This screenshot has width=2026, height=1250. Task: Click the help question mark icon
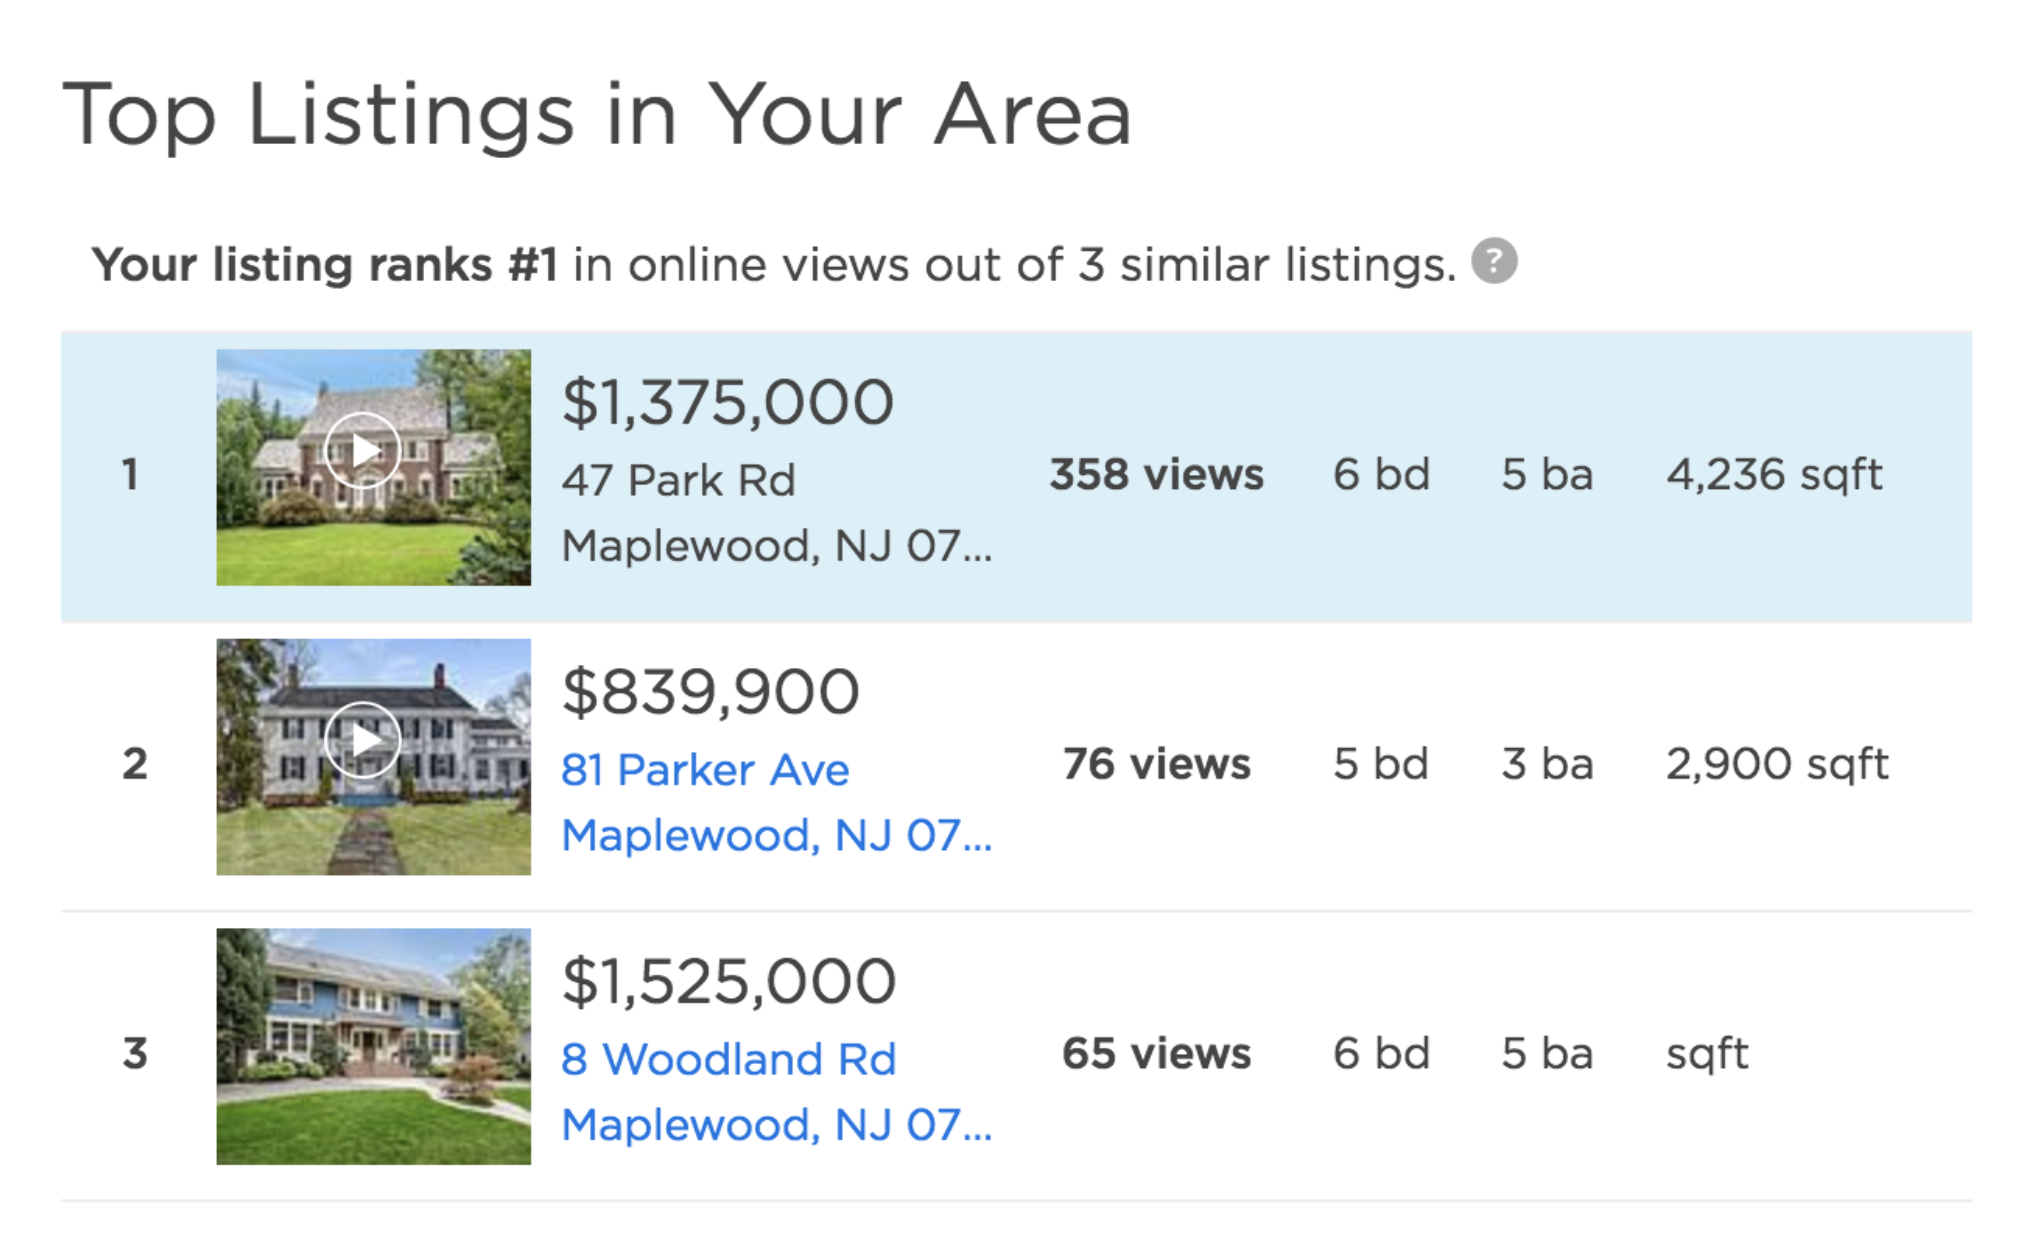coord(1494,262)
